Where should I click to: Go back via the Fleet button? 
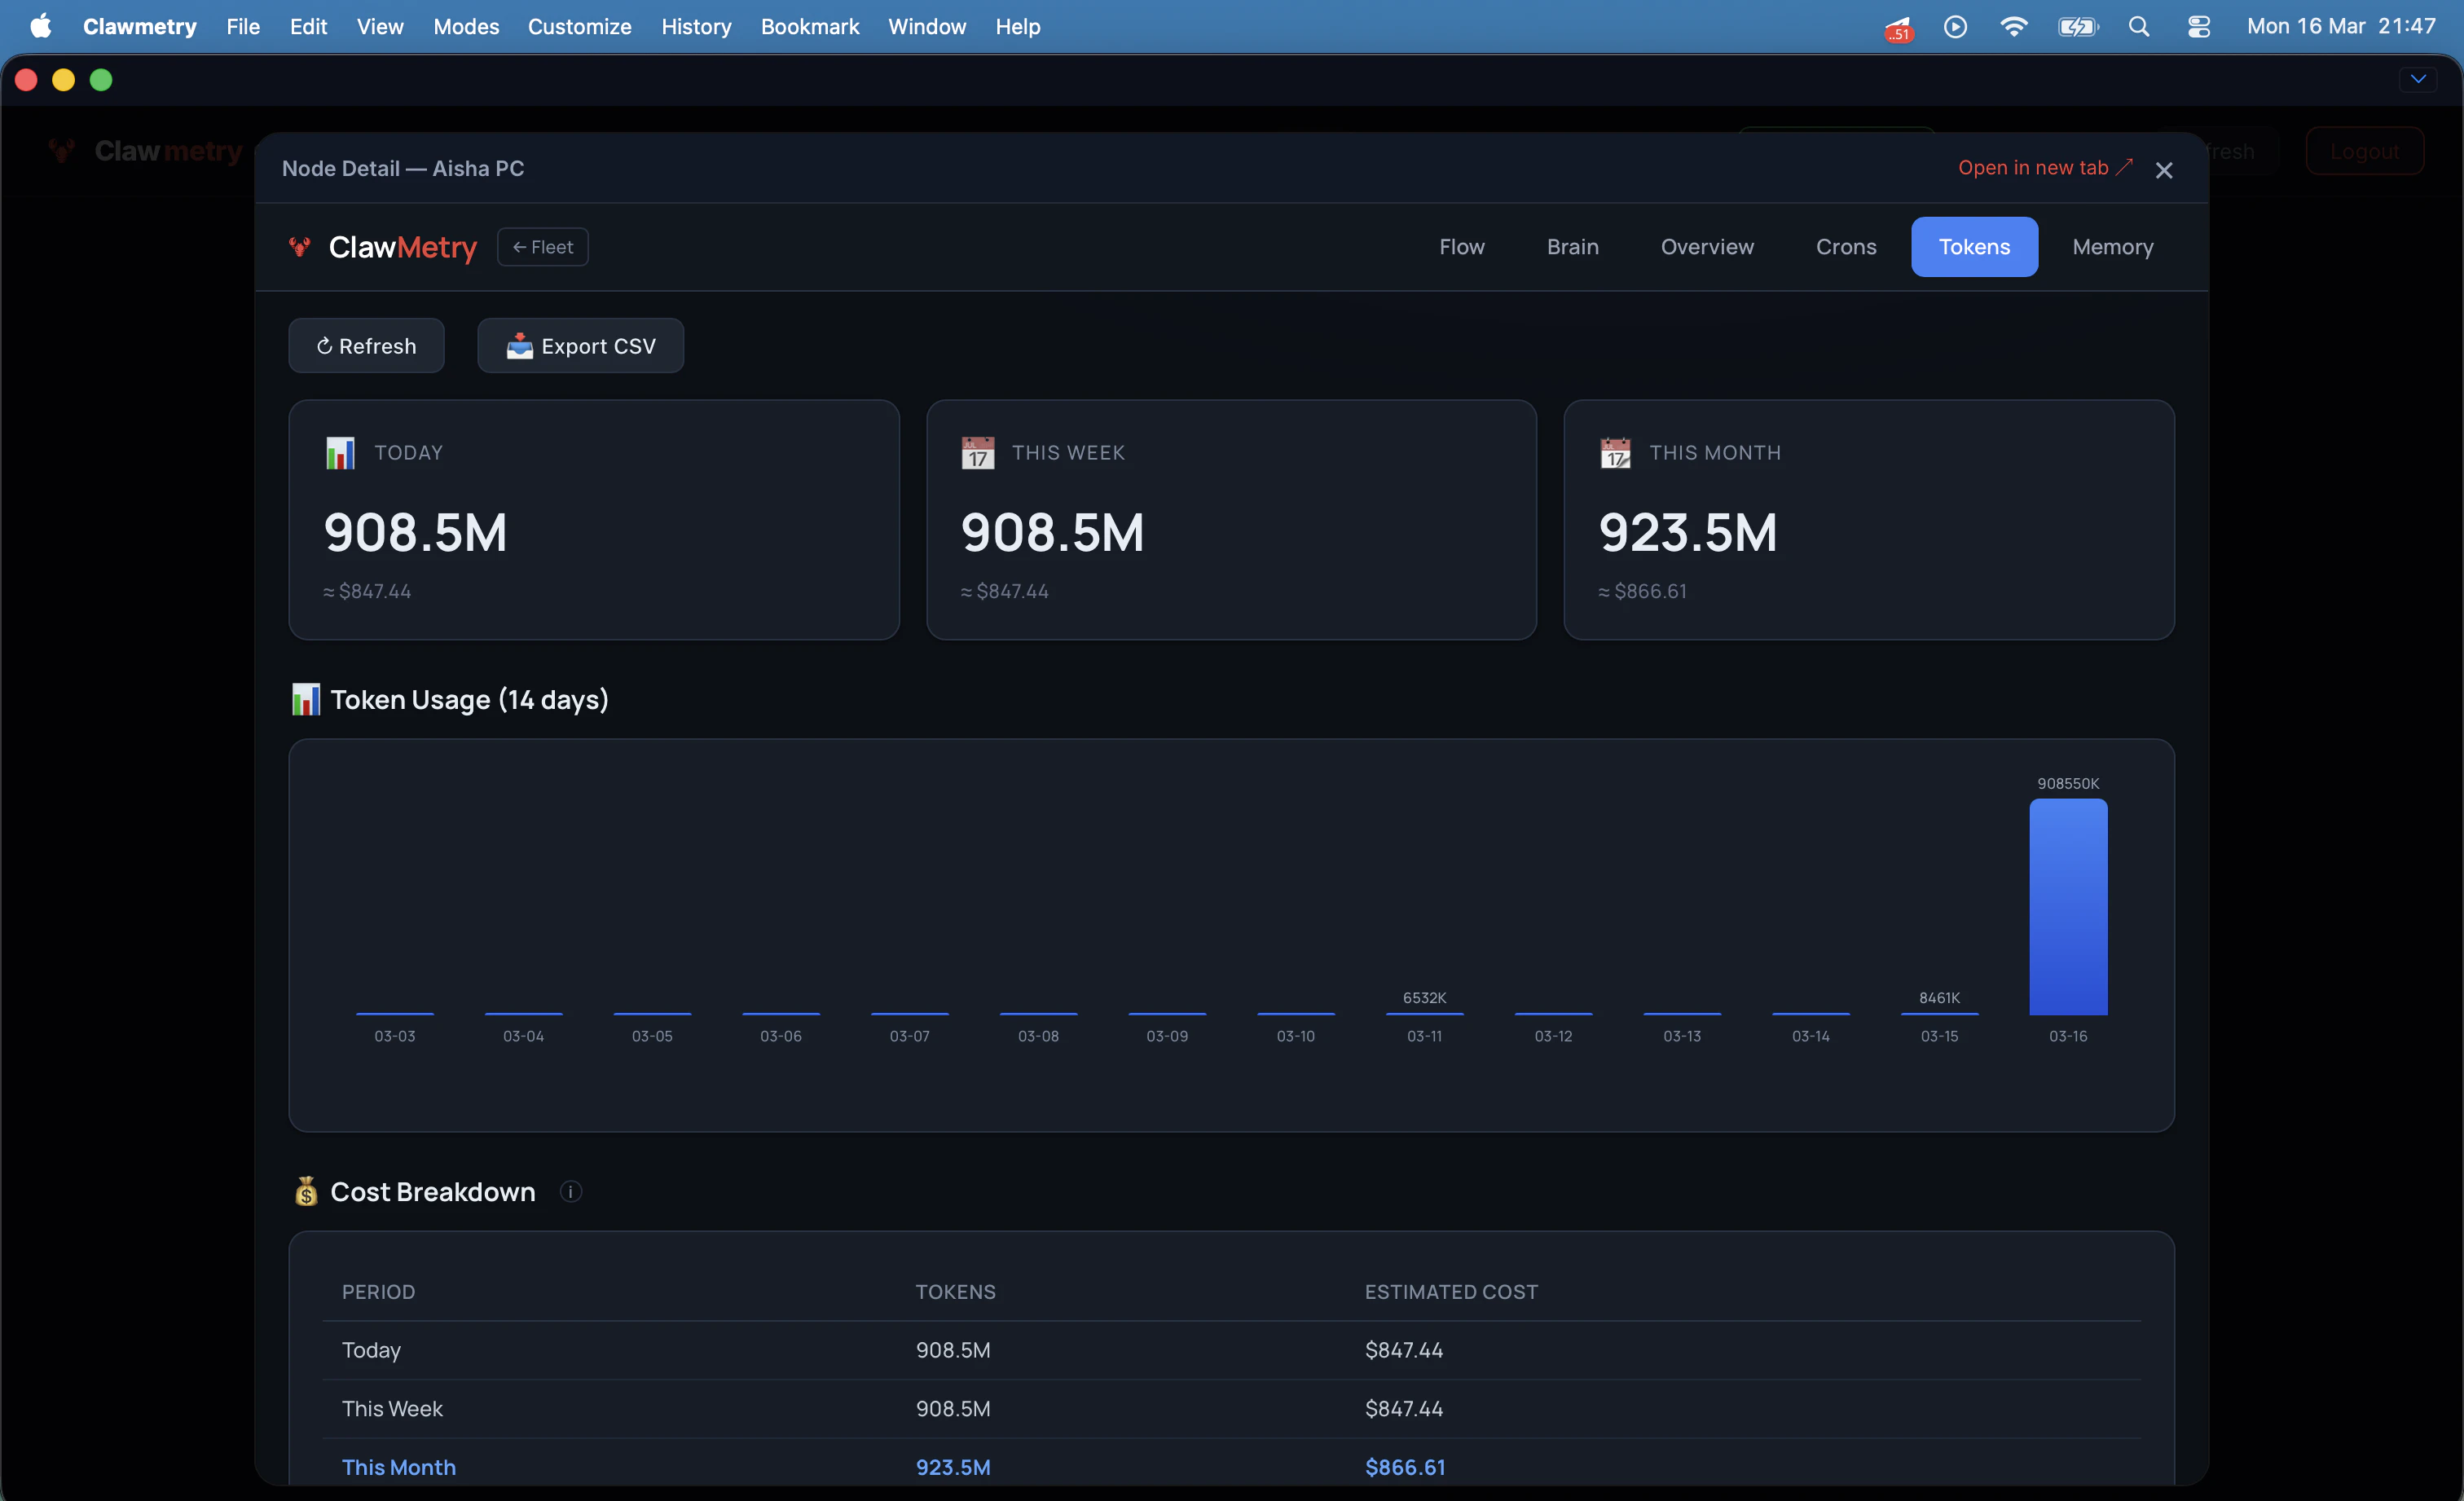tap(542, 247)
